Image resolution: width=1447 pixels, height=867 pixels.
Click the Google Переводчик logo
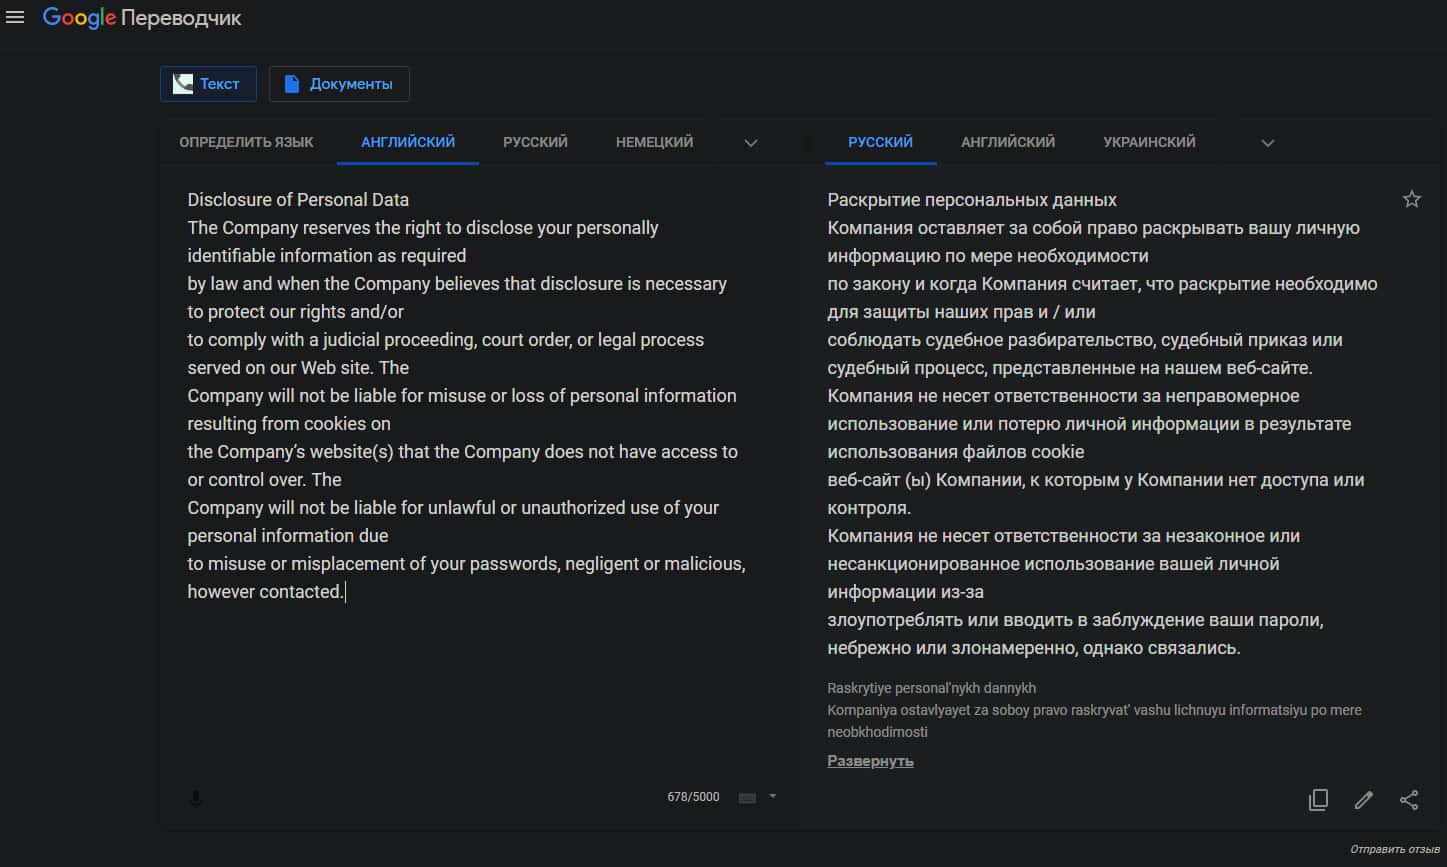click(x=142, y=18)
